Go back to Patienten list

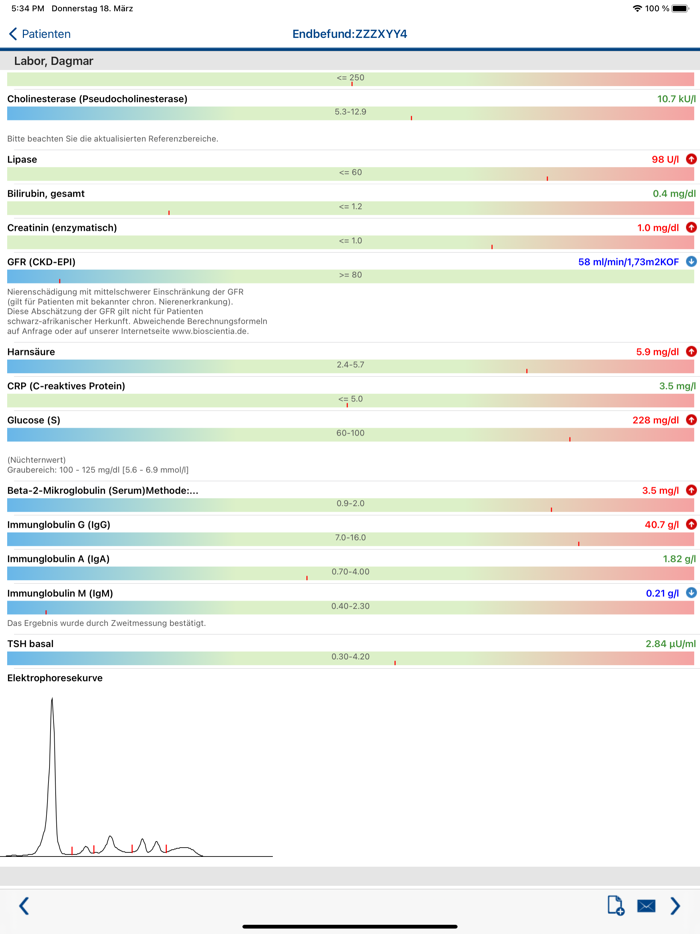click(40, 34)
